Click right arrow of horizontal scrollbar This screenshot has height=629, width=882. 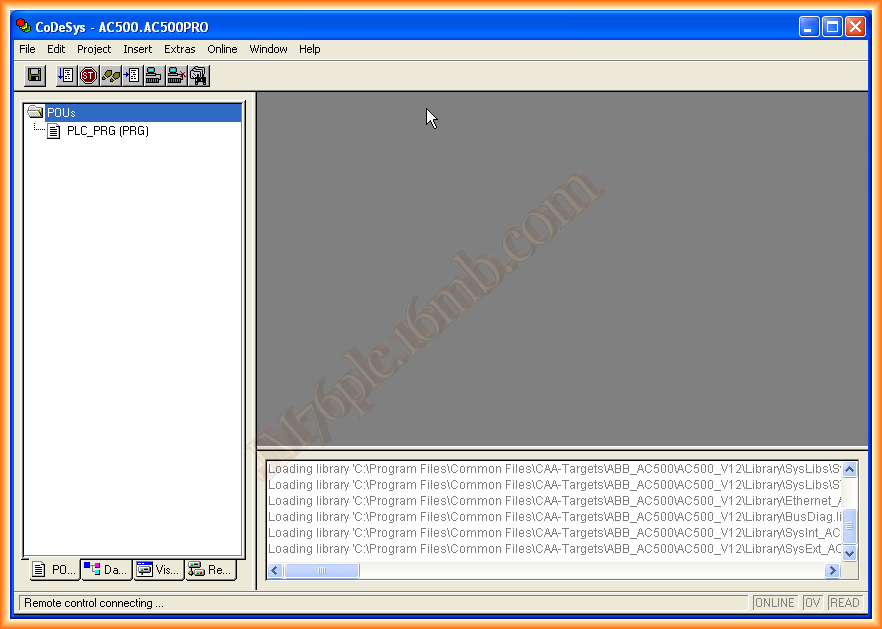tap(832, 570)
